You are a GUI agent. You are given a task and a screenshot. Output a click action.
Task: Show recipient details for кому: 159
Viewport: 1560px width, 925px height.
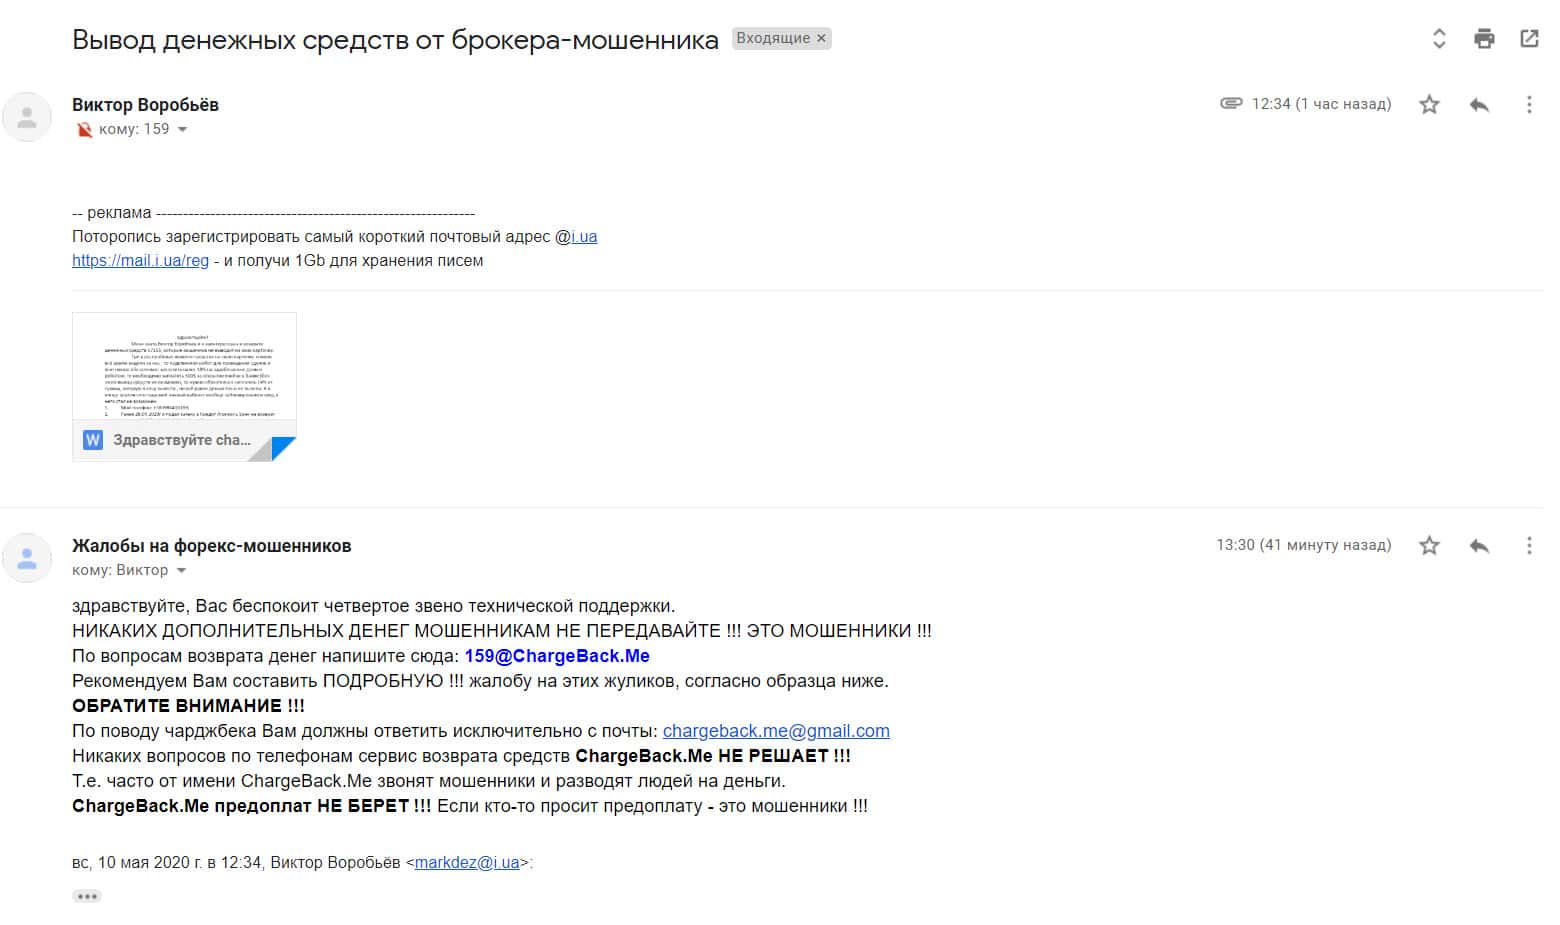tap(182, 129)
